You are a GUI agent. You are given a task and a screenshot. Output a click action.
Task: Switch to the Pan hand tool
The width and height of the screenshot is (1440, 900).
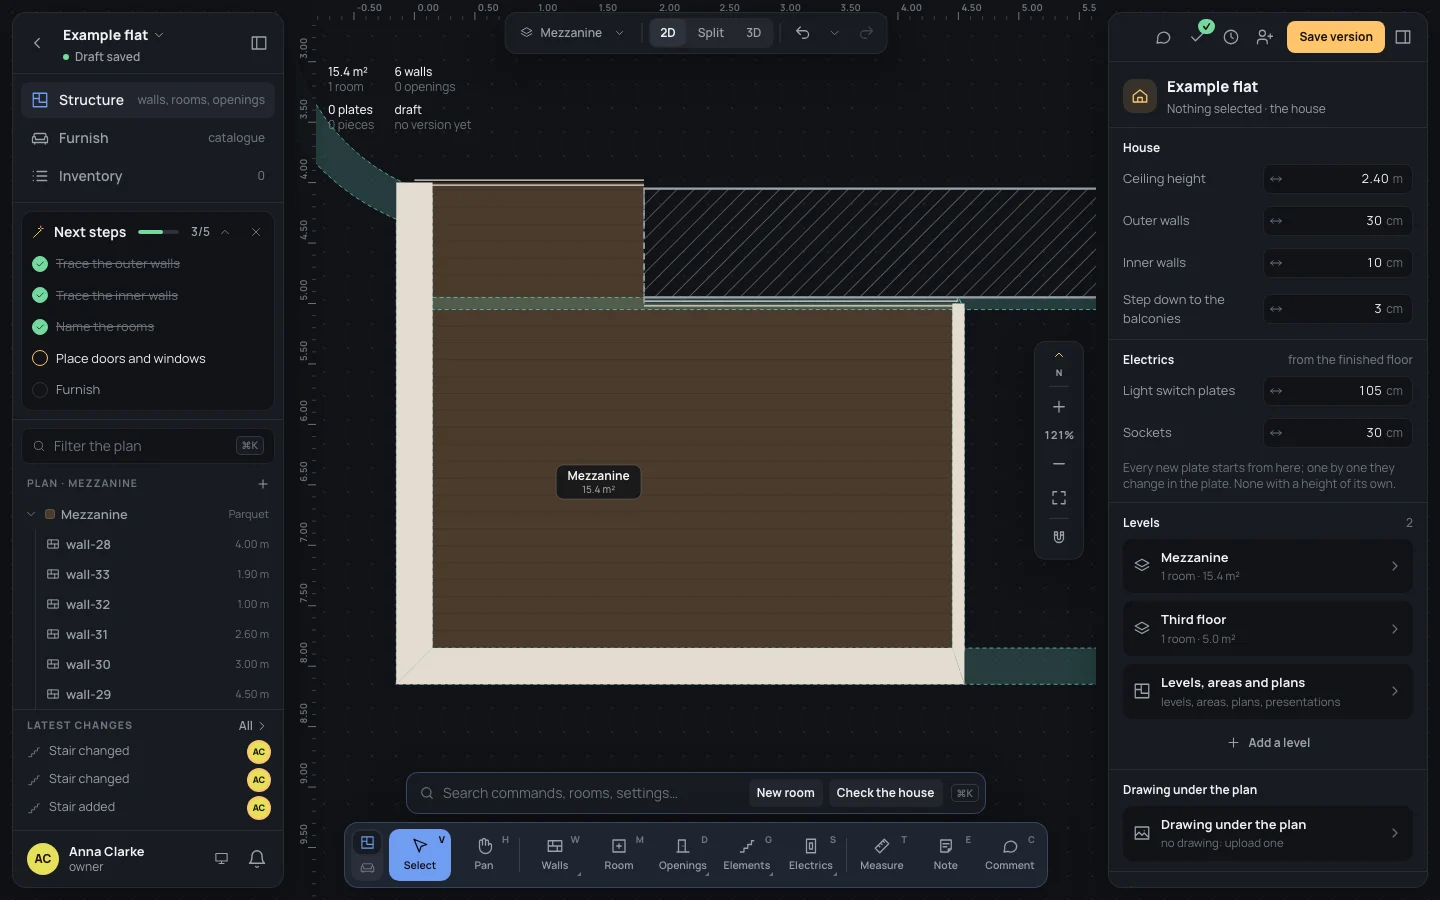pyautogui.click(x=484, y=854)
